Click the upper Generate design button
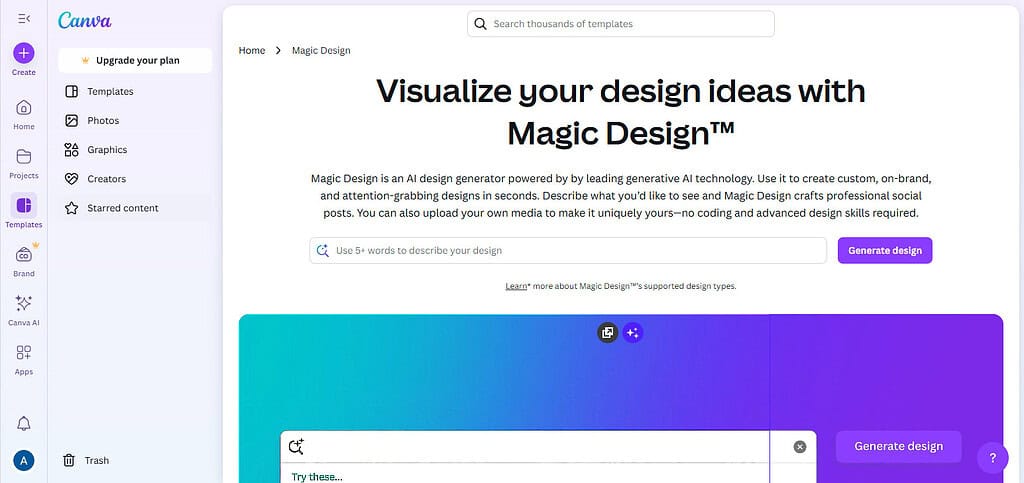 (885, 251)
